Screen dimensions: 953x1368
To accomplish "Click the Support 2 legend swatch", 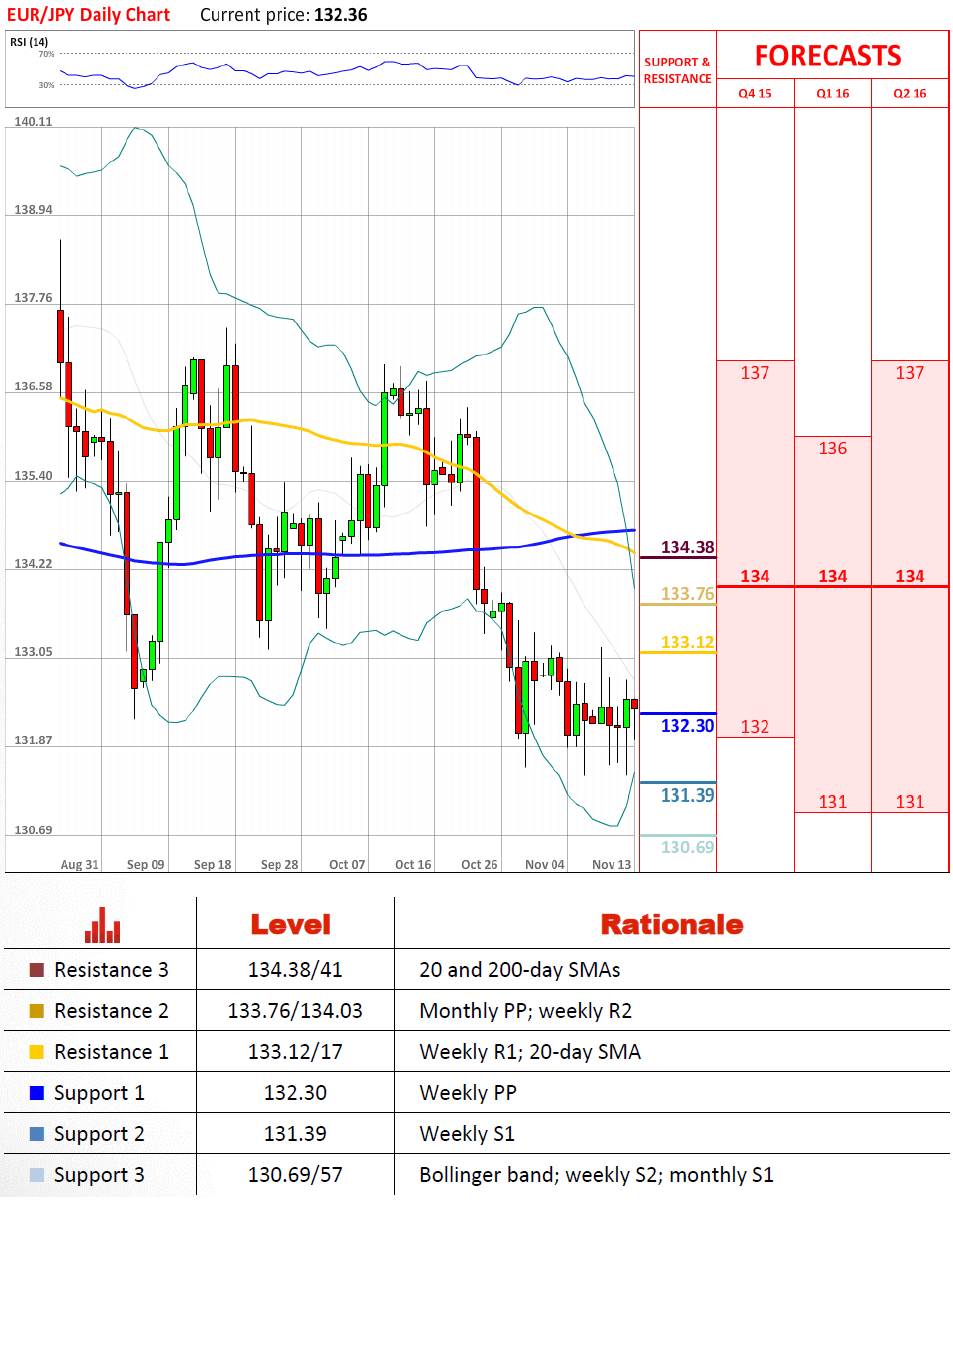I will coord(37,1134).
